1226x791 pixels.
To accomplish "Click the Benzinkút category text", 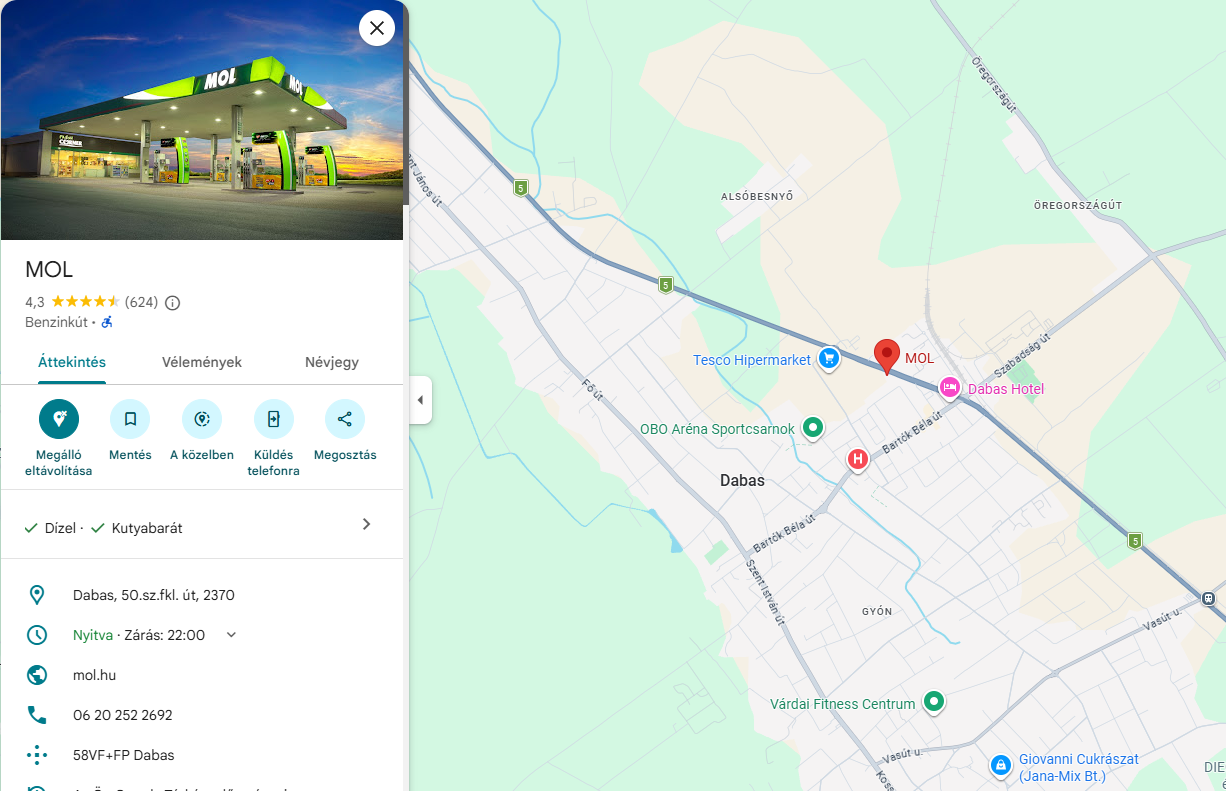I will (57, 322).
